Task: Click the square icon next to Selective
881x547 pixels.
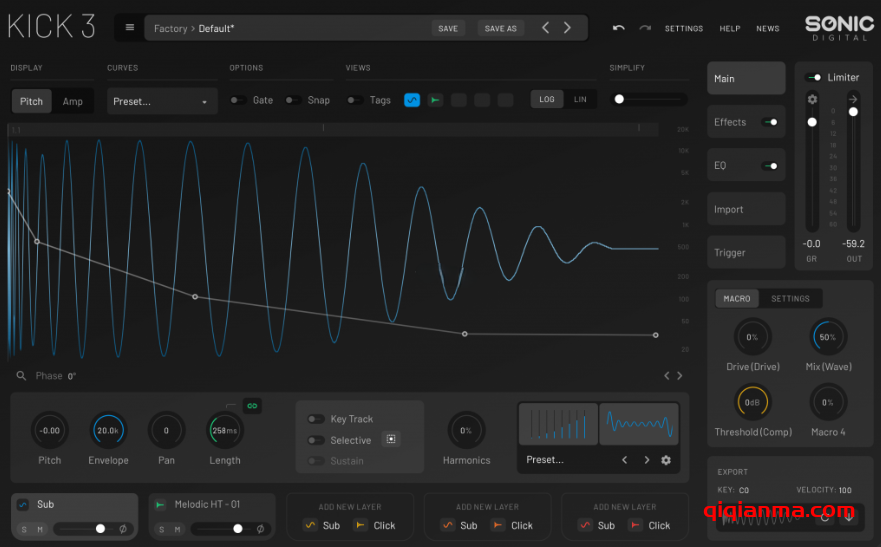Action: tap(391, 440)
